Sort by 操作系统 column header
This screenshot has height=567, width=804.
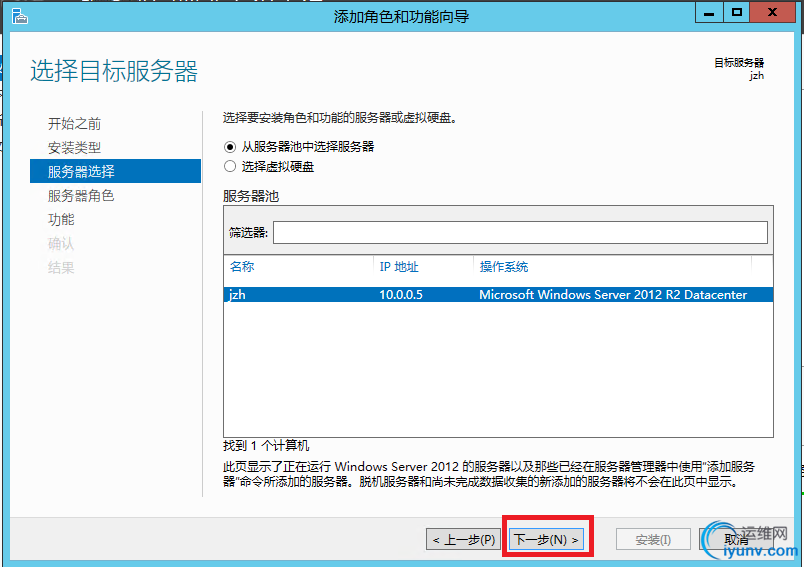click(504, 267)
